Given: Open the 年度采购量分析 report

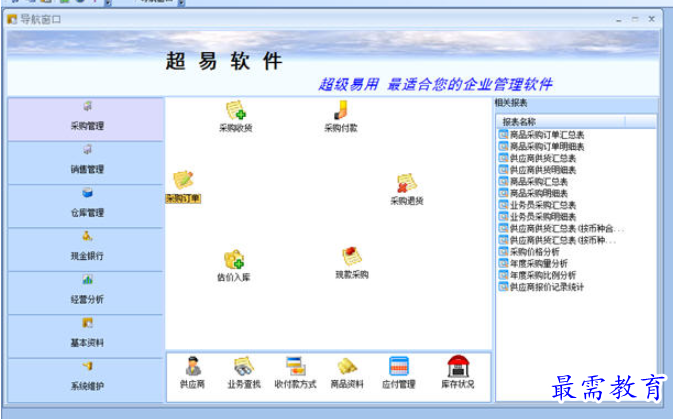Looking at the screenshot, I should pos(533,263).
